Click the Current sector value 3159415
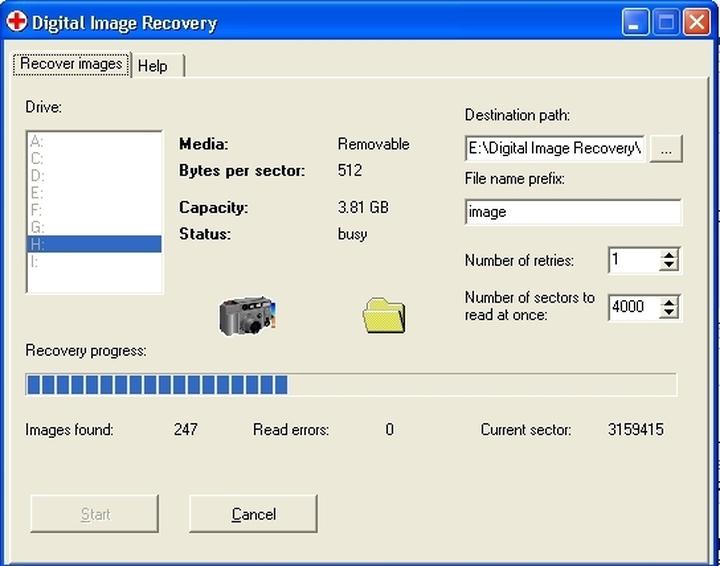Screen dimensions: 720x566 (x=636, y=430)
